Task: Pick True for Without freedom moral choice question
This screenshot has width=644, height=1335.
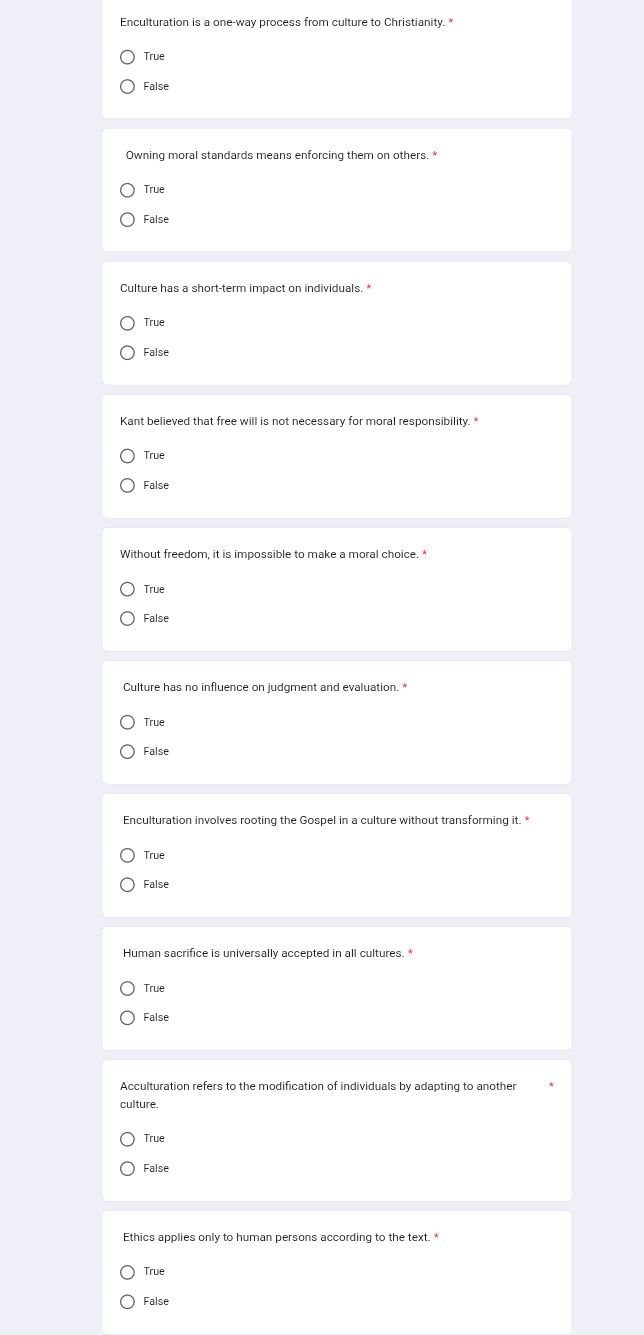Action: (x=127, y=589)
